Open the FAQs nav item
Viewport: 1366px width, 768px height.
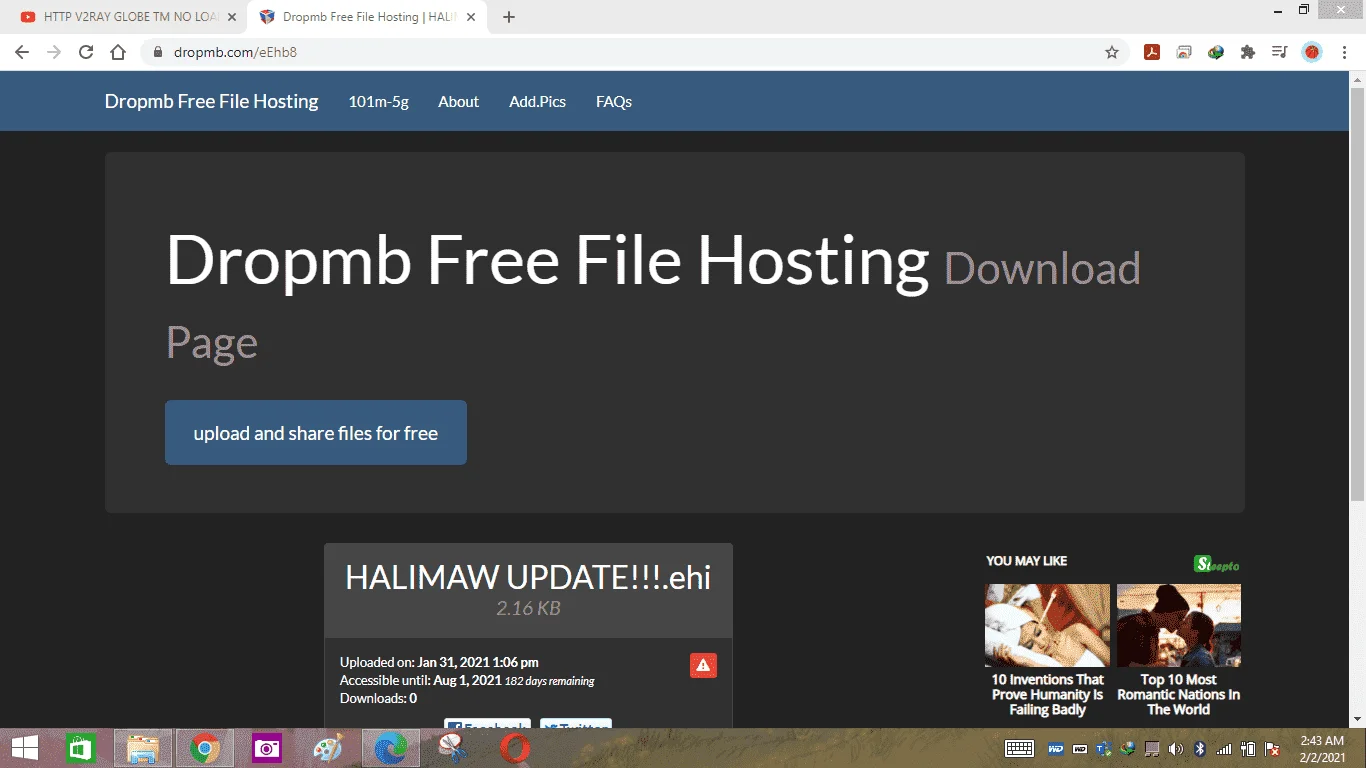[x=614, y=101]
